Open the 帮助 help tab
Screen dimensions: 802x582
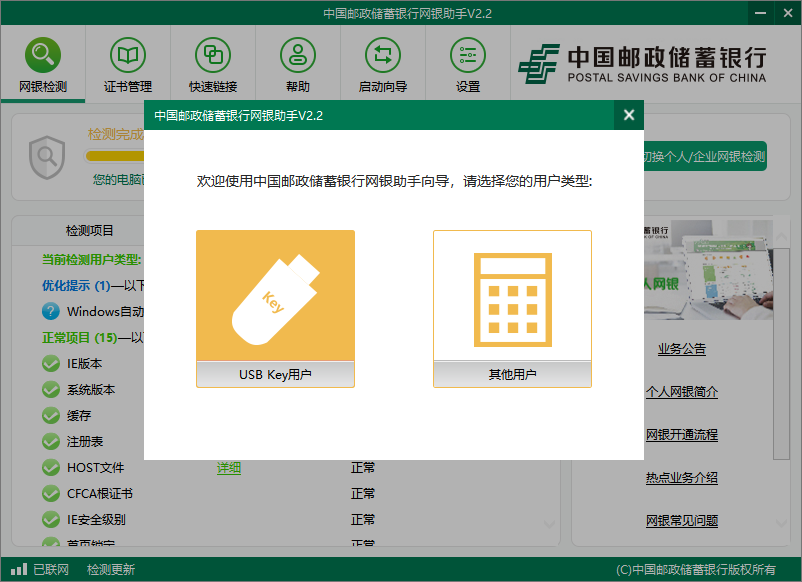coord(298,64)
